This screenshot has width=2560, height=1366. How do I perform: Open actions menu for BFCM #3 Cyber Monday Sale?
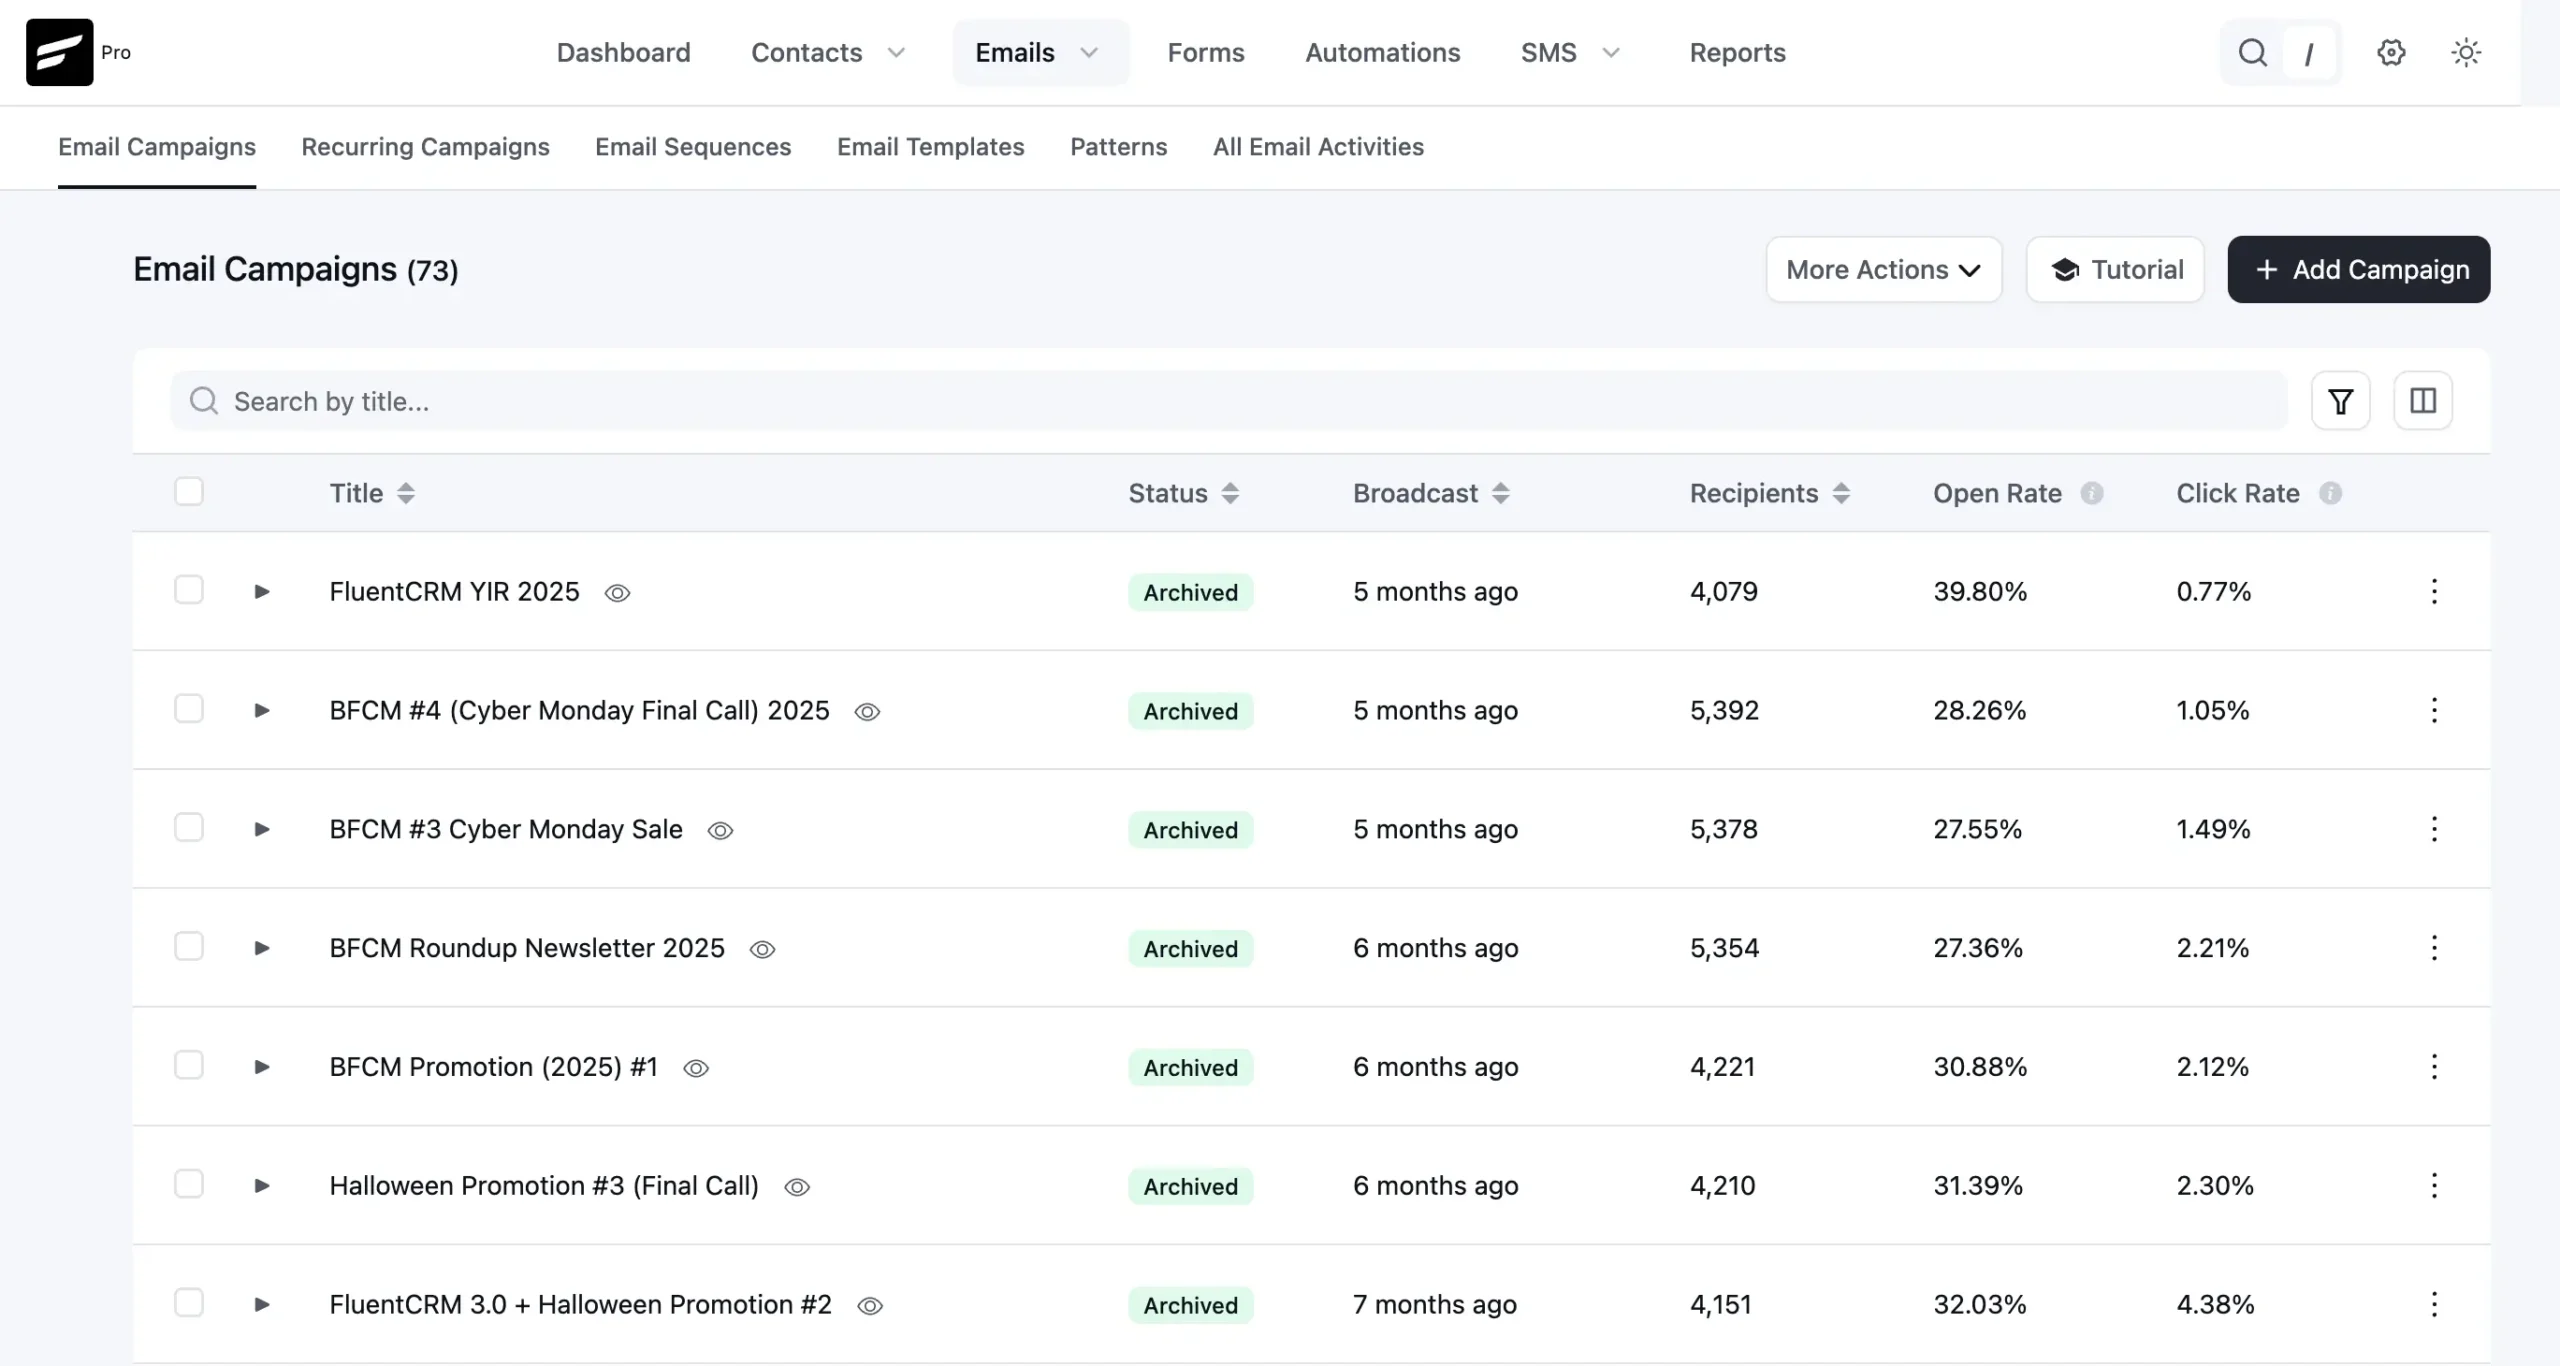2434,829
